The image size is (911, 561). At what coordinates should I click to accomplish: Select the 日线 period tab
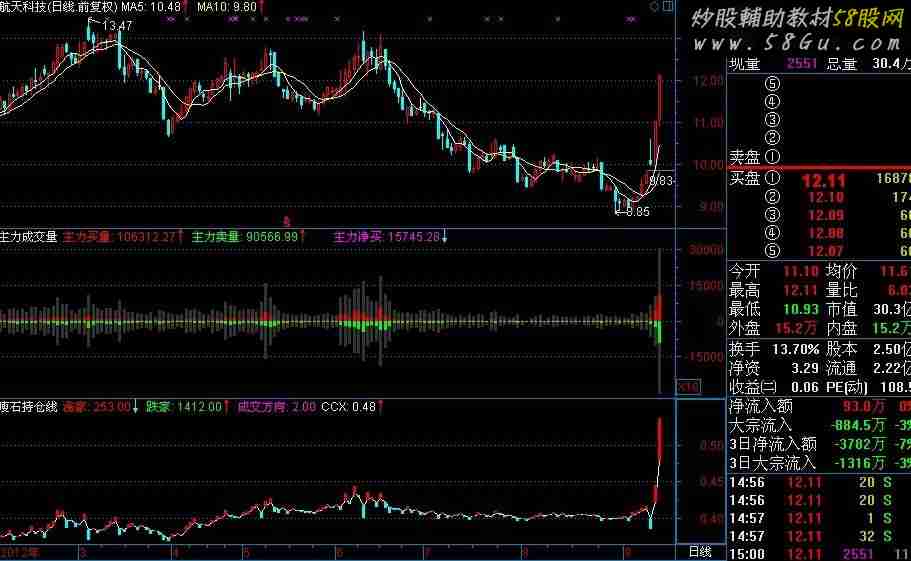[x=701, y=552]
